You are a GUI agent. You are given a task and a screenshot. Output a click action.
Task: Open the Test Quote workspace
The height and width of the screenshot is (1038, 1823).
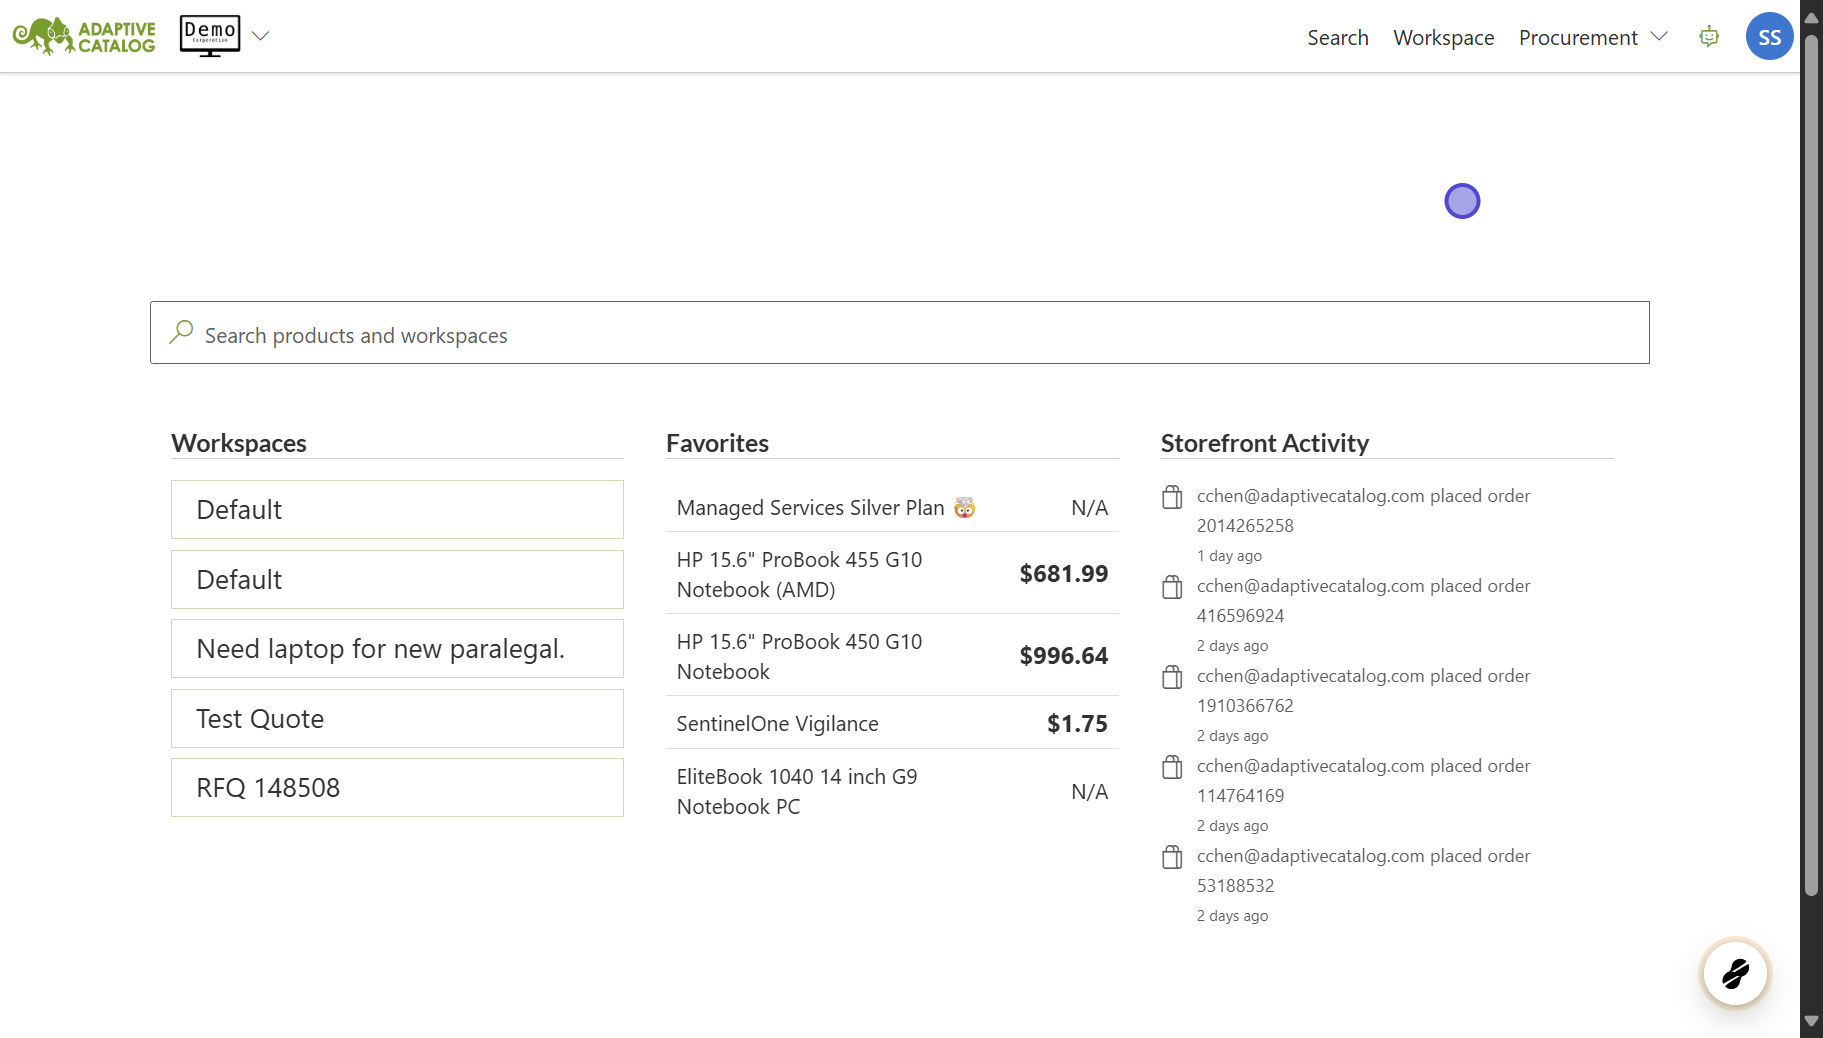(397, 719)
